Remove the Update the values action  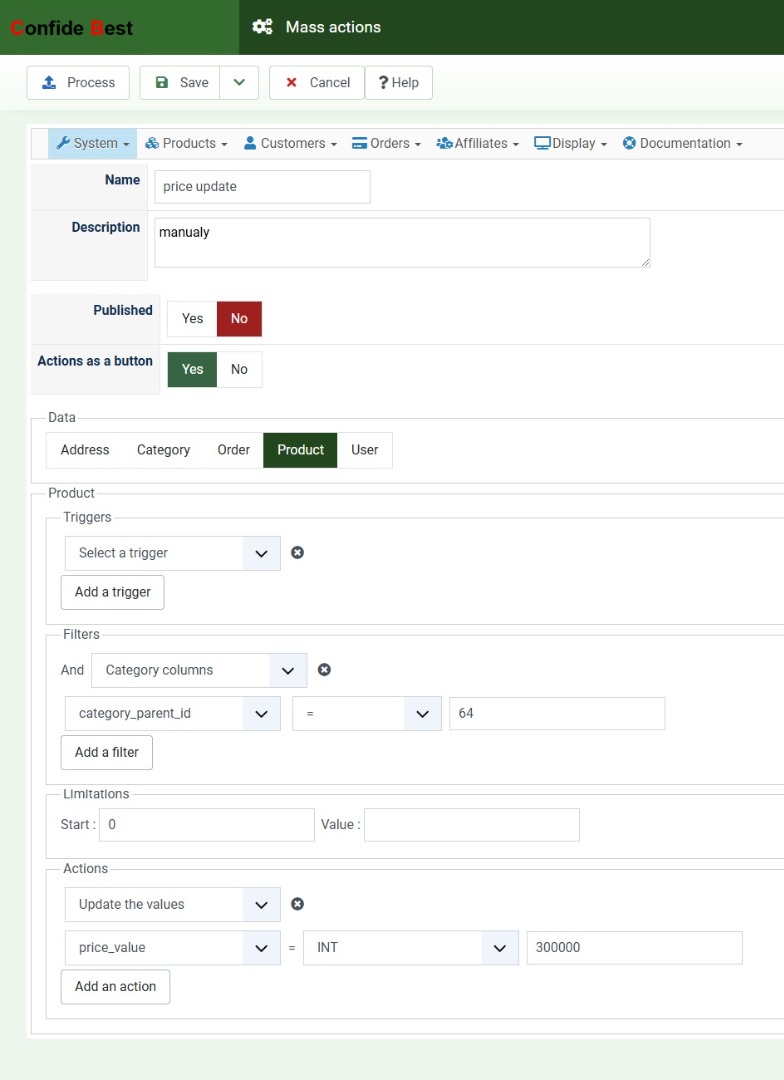297,904
